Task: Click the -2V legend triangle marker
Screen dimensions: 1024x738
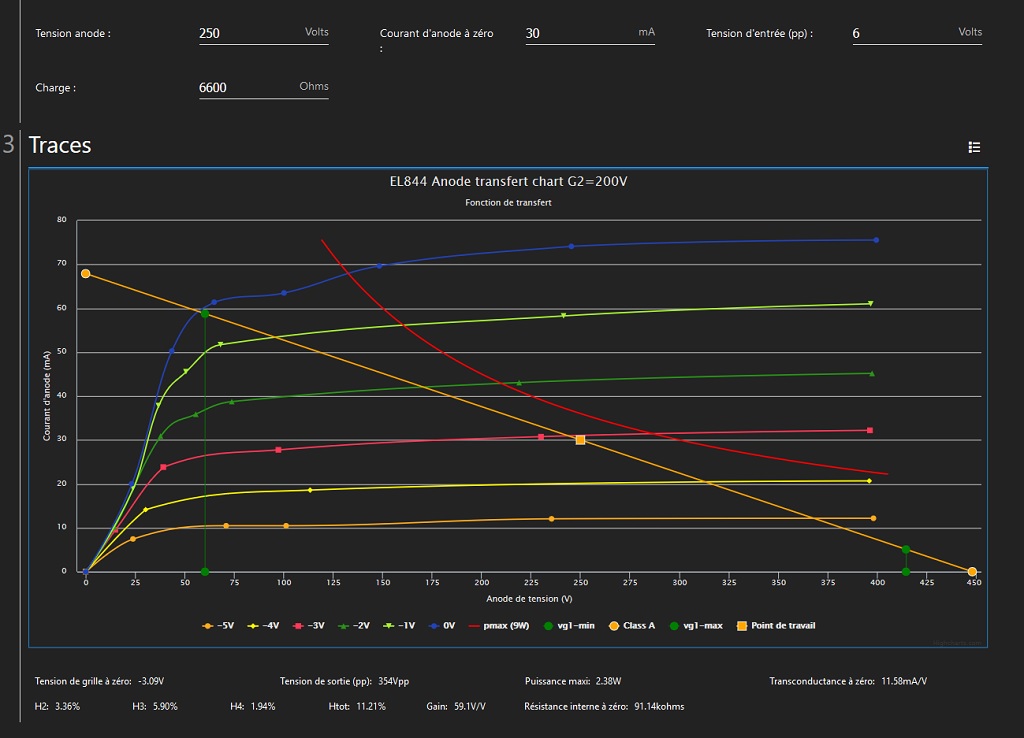Action: [344, 626]
